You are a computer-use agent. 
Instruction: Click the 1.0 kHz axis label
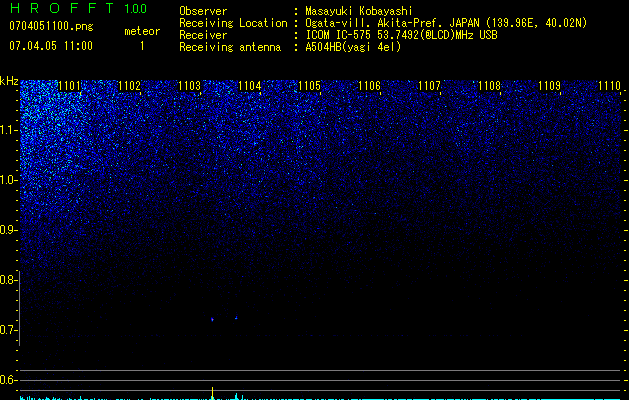click(9, 180)
